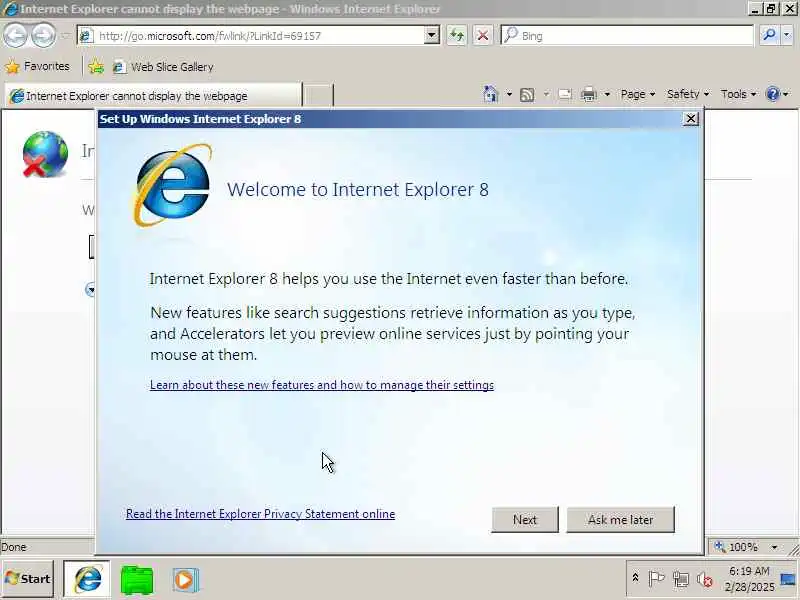Click the zoom level 100% button
800x600 pixels.
click(737, 547)
